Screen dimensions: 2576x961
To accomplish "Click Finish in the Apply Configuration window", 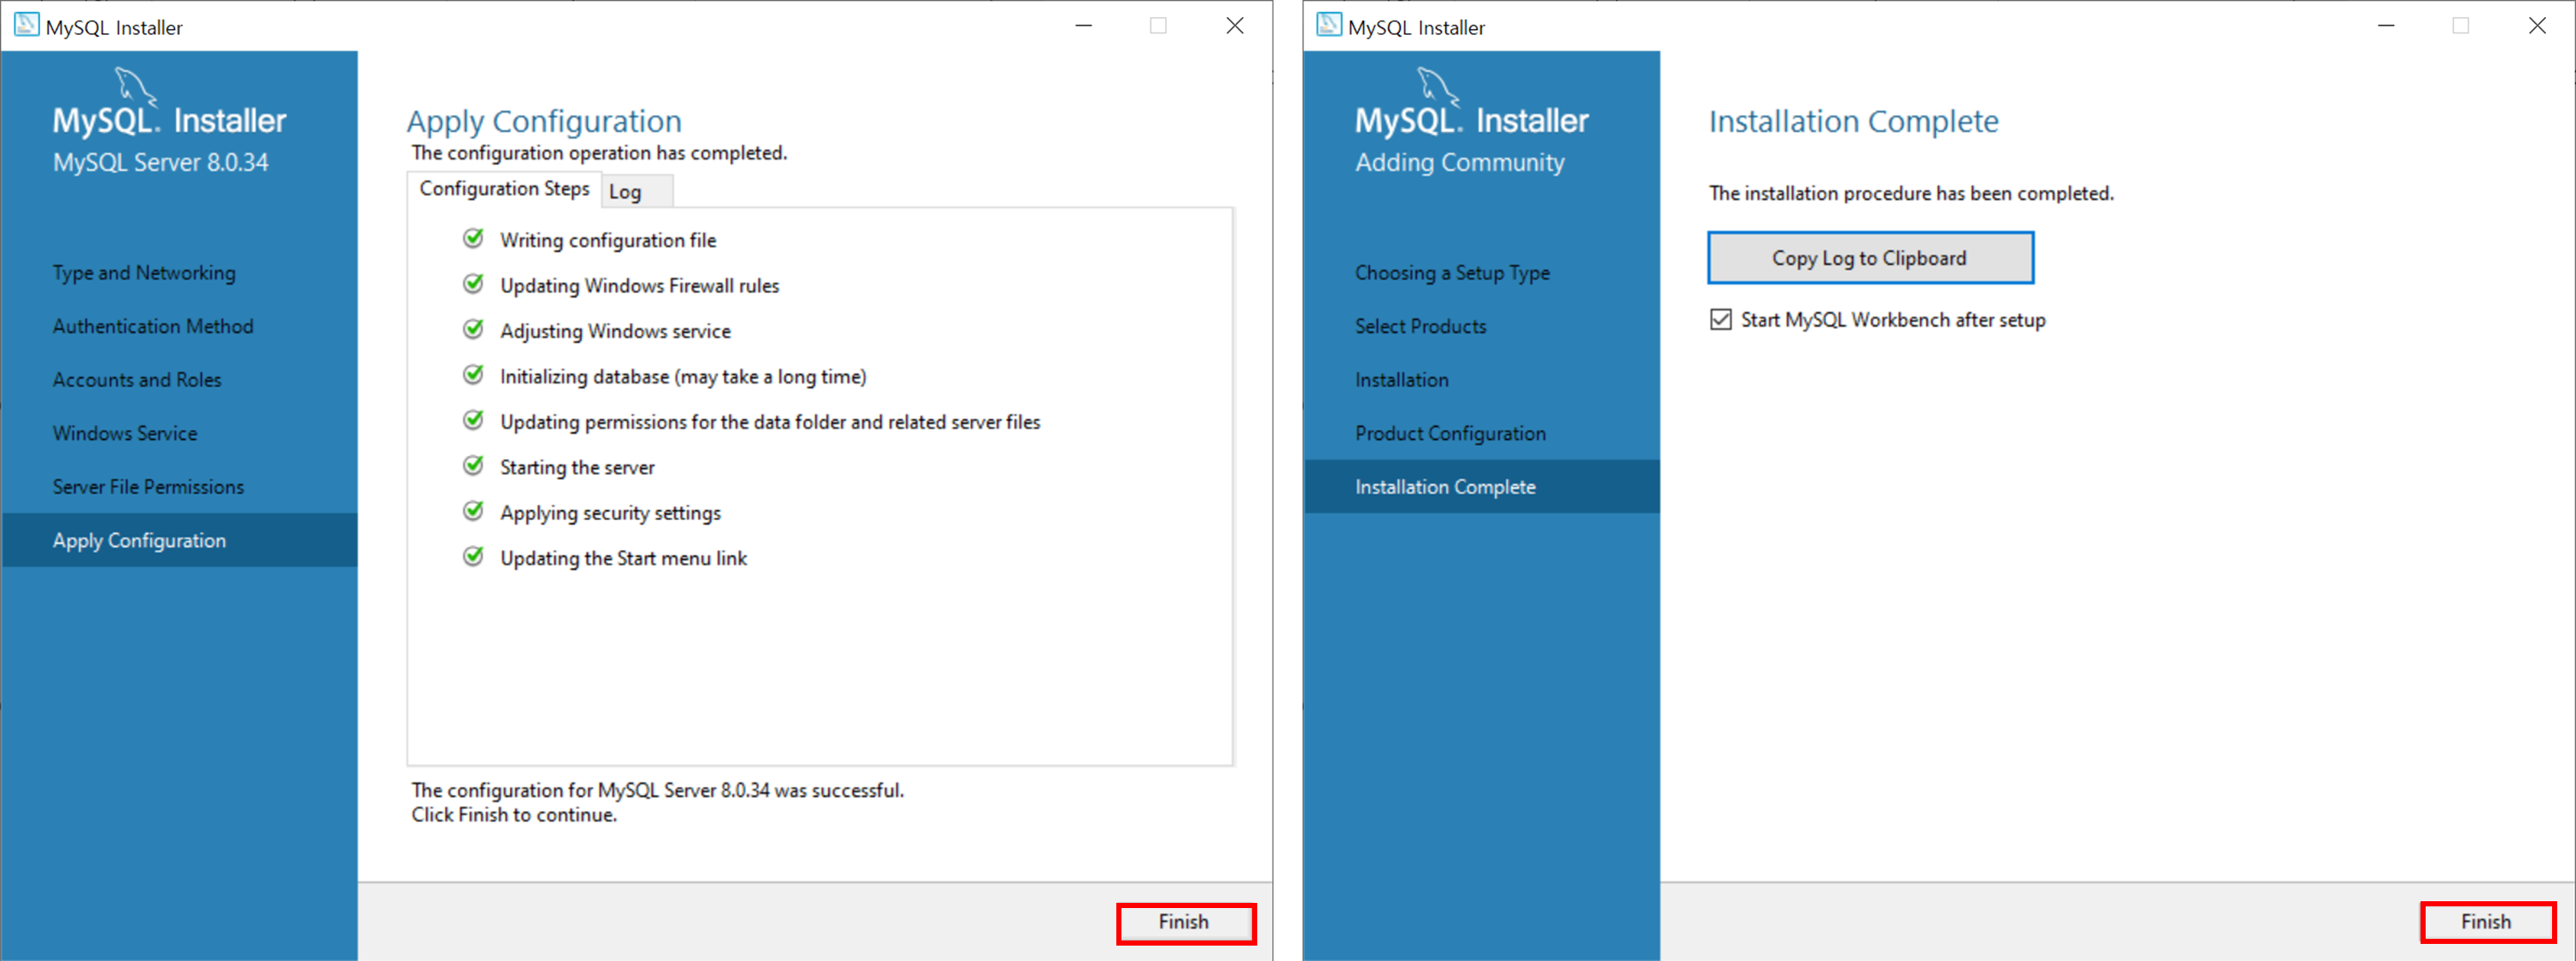I will [x=1185, y=922].
